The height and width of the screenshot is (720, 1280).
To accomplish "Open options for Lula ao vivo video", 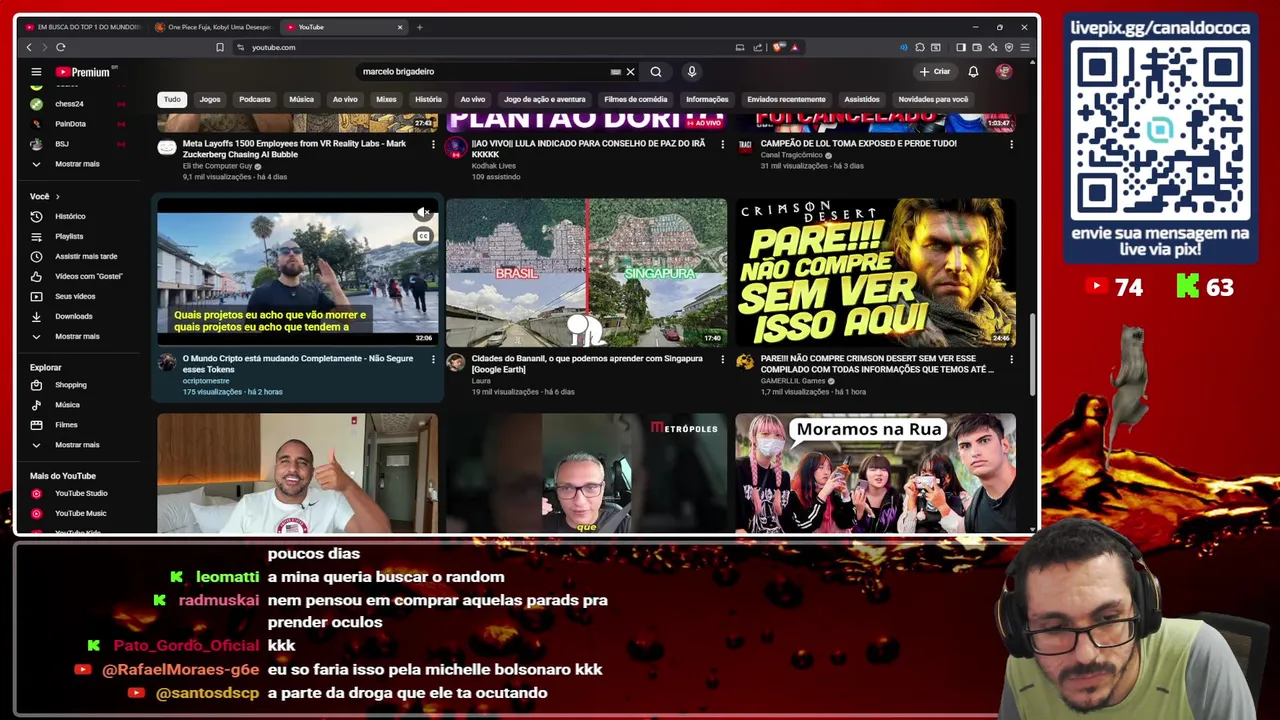I will [x=722, y=144].
